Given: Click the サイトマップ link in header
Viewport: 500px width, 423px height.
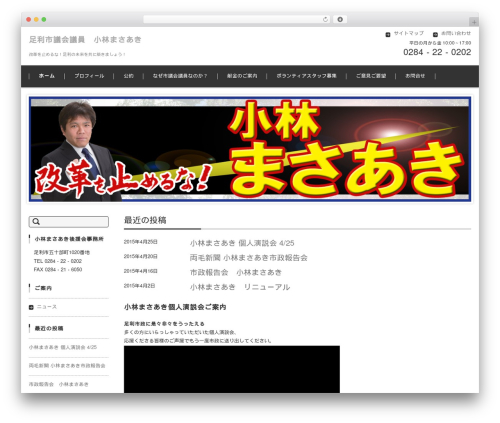Looking at the screenshot, I should tap(409, 33).
